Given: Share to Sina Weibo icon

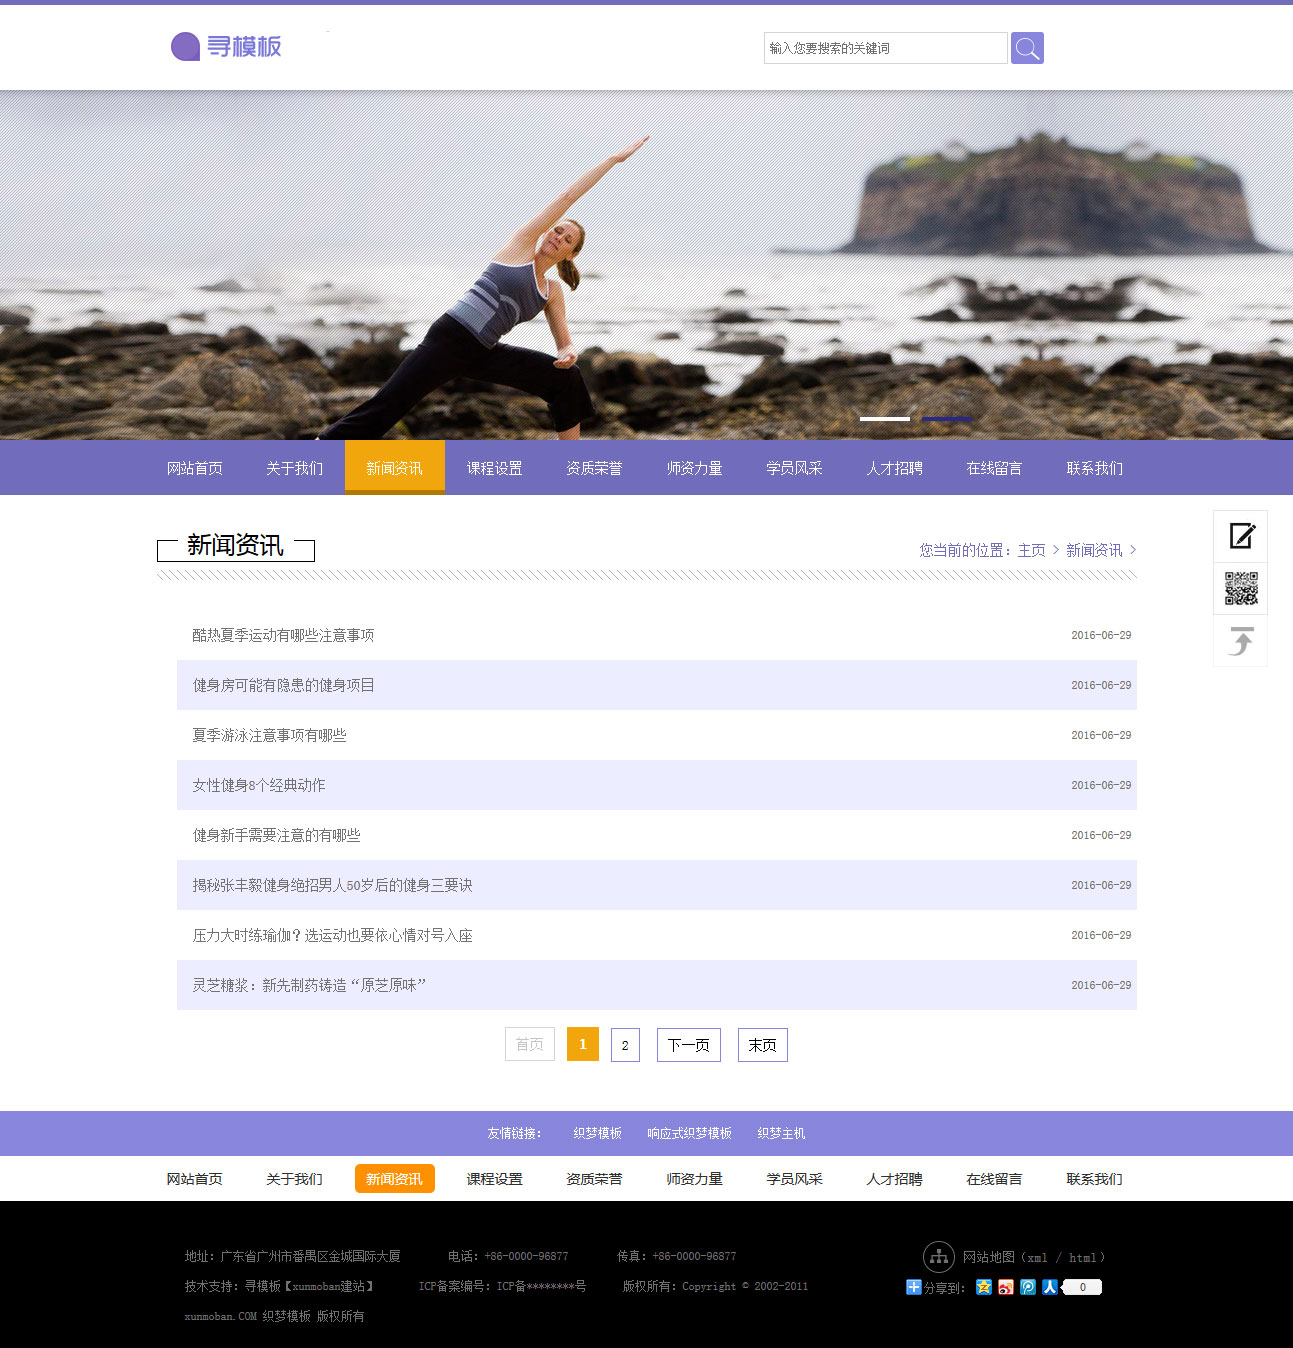Looking at the screenshot, I should 1006,1287.
